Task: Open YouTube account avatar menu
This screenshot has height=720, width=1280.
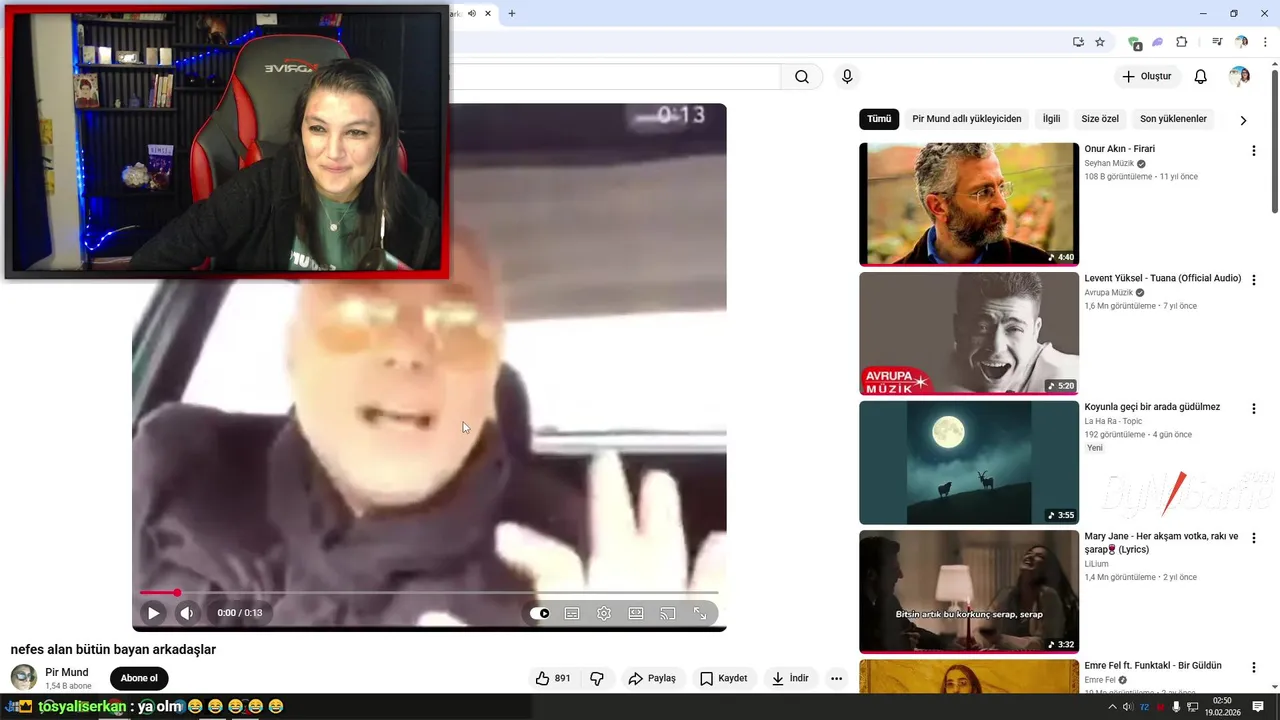Action: [x=1239, y=77]
